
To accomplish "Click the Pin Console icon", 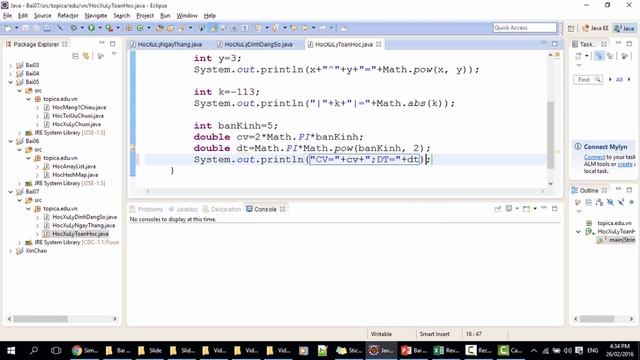I will [497, 209].
